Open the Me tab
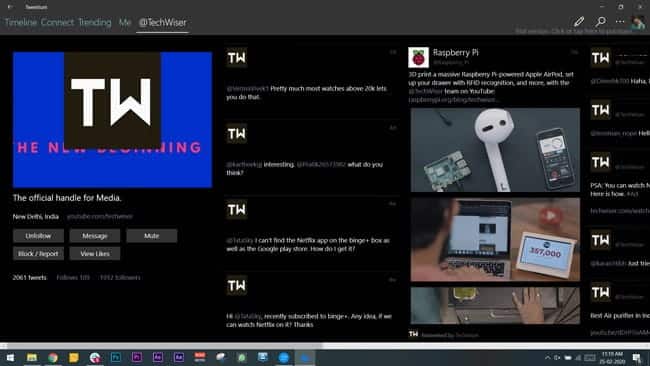 point(125,22)
